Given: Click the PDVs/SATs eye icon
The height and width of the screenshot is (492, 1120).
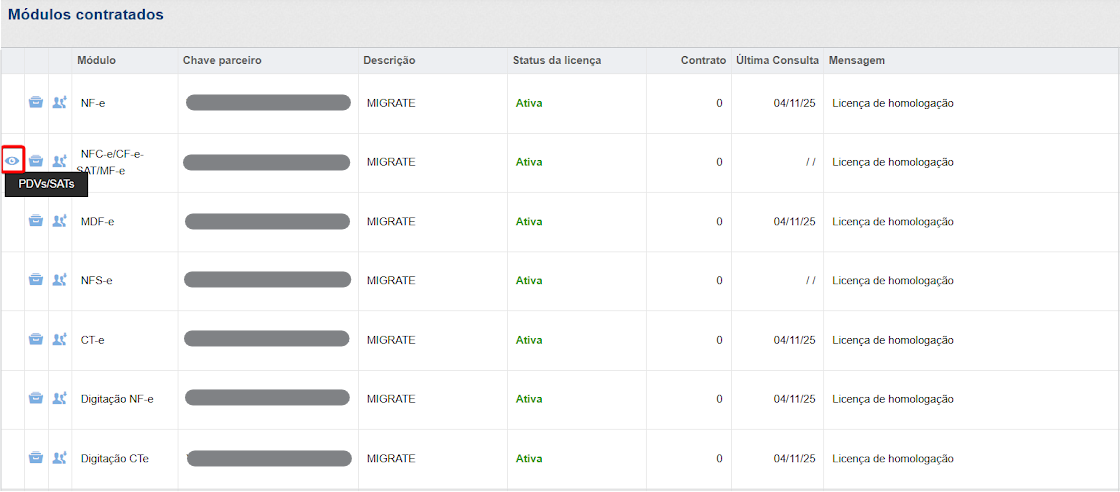Looking at the screenshot, I should (x=13, y=160).
